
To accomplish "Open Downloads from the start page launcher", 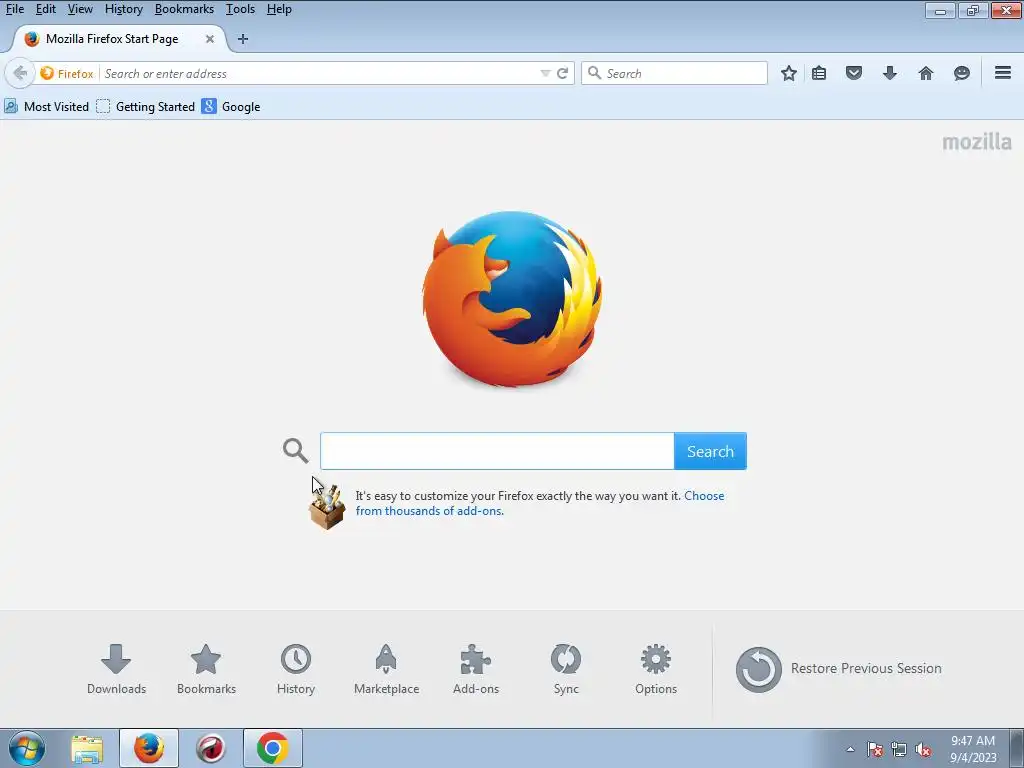I will [116, 669].
